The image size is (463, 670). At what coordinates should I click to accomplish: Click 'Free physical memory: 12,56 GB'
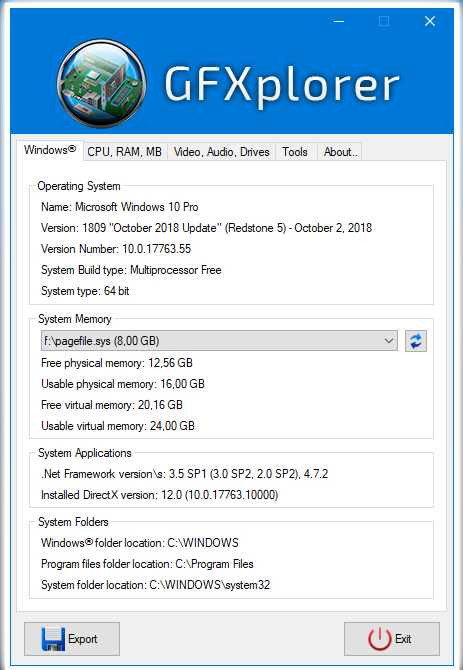coord(117,363)
